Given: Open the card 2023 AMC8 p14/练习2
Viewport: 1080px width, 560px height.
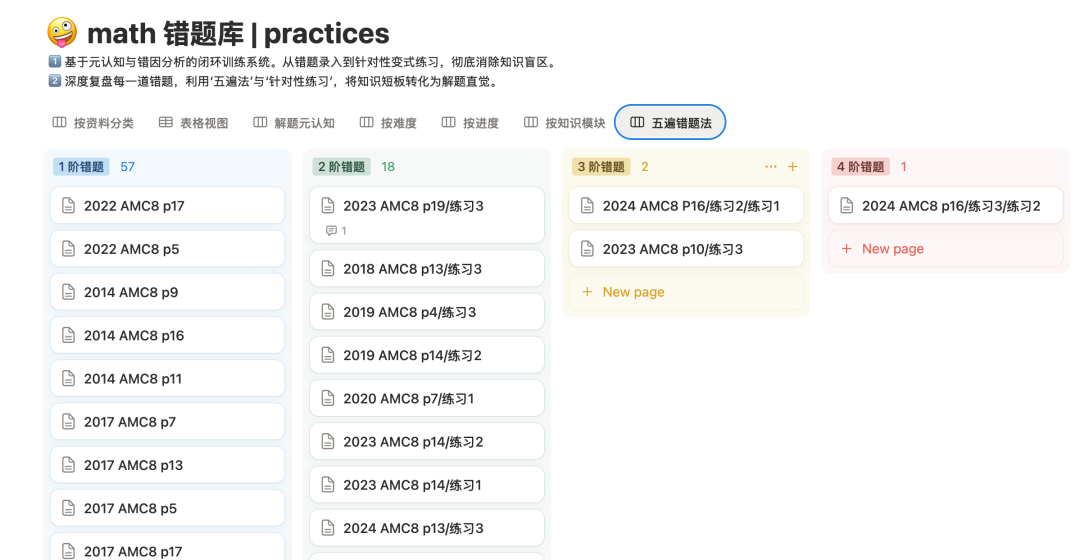Looking at the screenshot, I should (x=427, y=442).
